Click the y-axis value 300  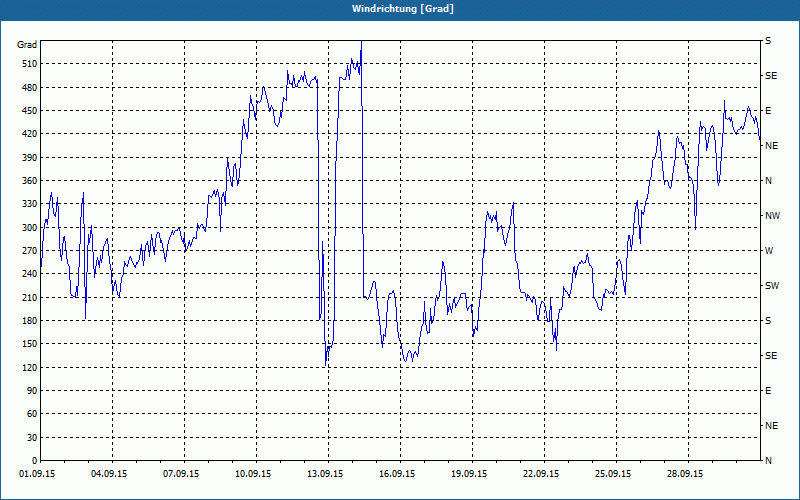point(30,227)
